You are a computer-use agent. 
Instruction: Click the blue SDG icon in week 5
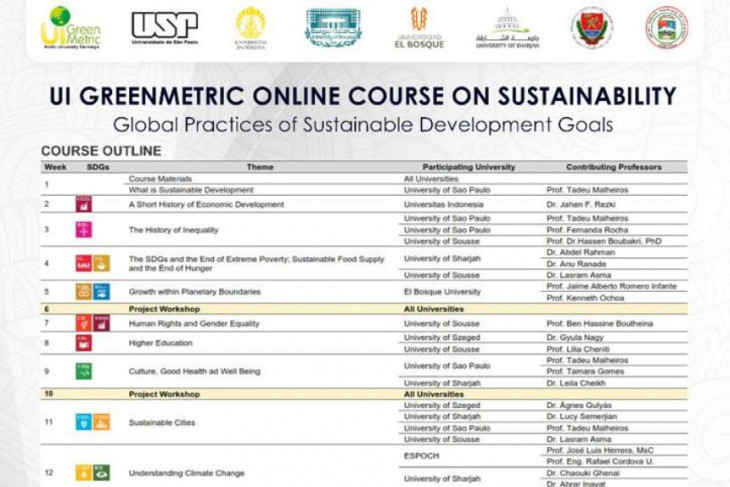tap(101, 291)
